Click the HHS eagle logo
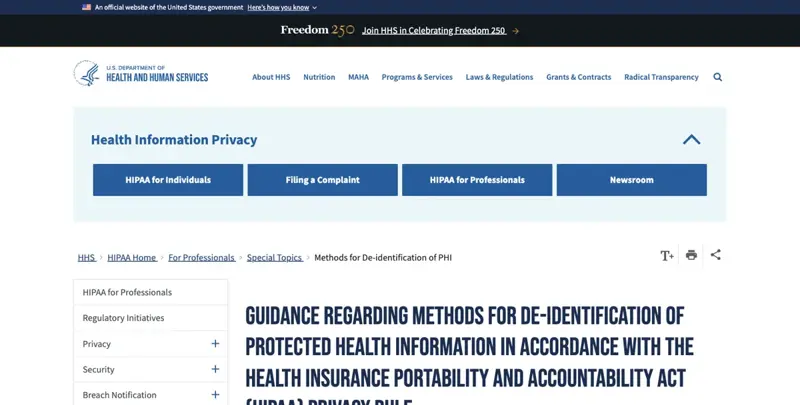Viewport: 800px width, 405px height. tap(87, 73)
